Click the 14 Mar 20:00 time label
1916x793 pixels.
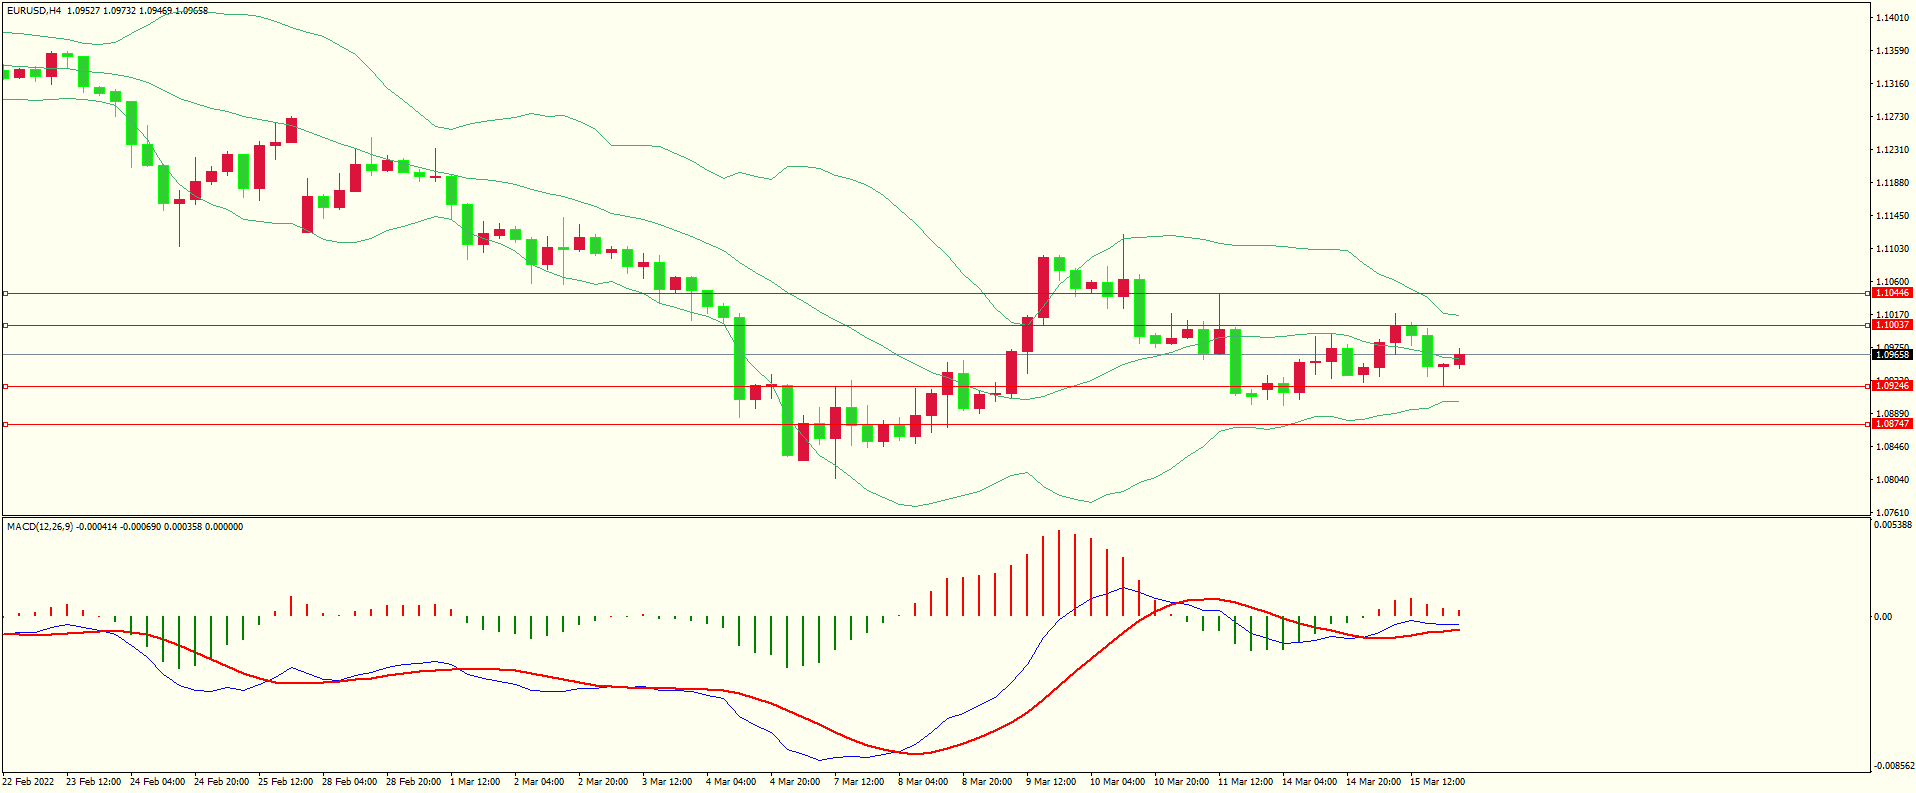click(1373, 782)
